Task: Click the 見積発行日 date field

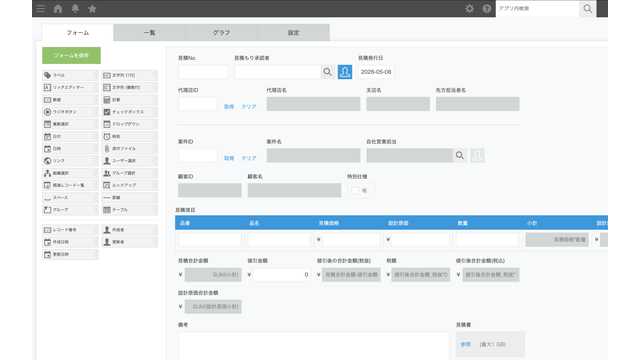Action: tap(376, 72)
